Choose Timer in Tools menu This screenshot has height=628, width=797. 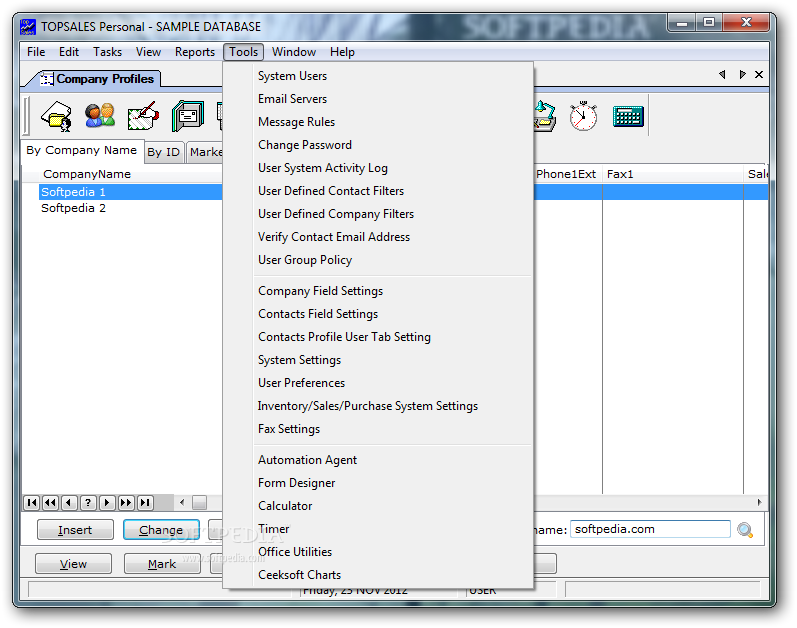click(379, 529)
